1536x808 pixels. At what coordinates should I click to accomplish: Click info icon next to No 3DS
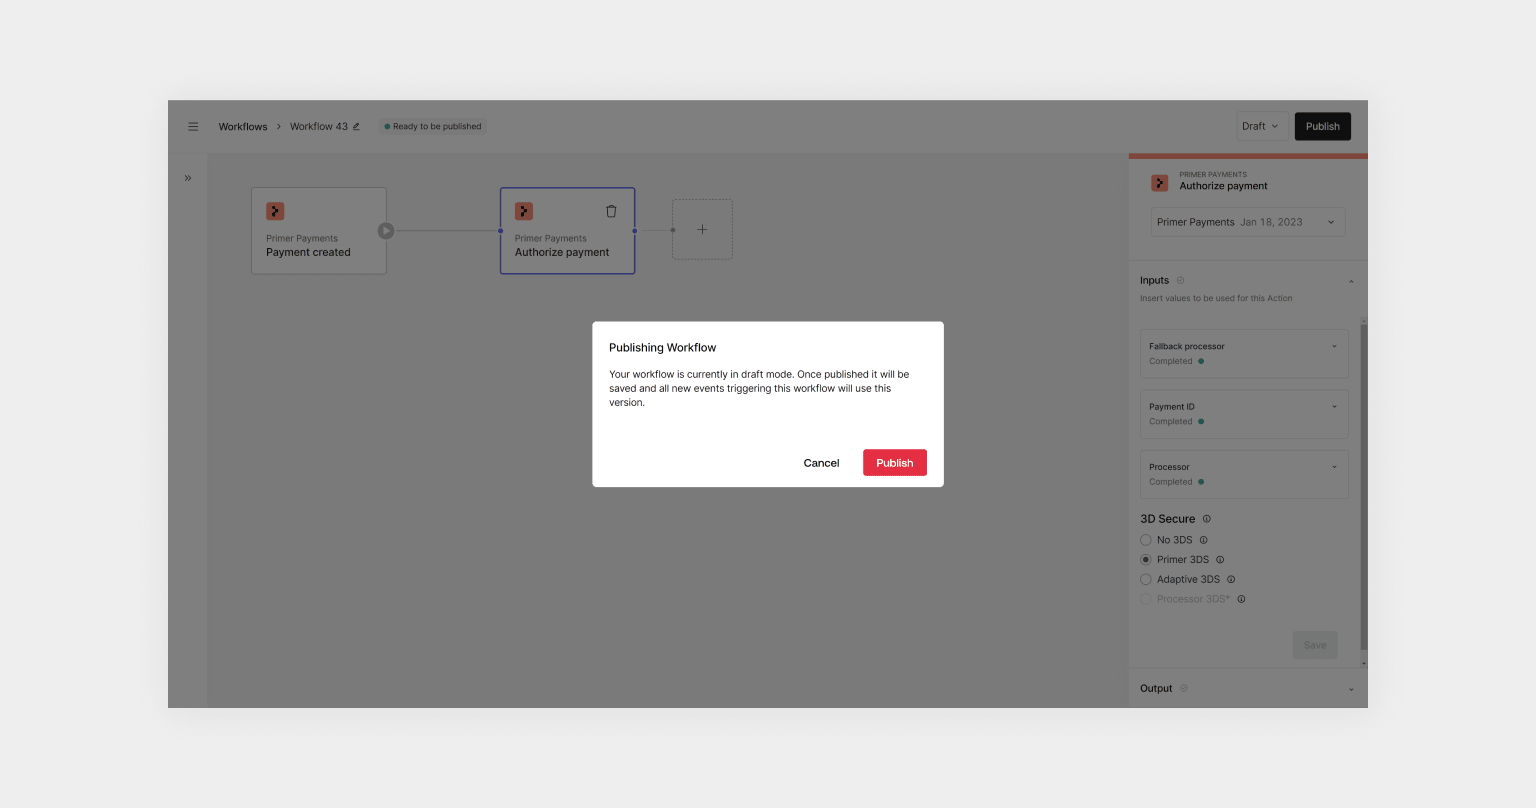1203,540
